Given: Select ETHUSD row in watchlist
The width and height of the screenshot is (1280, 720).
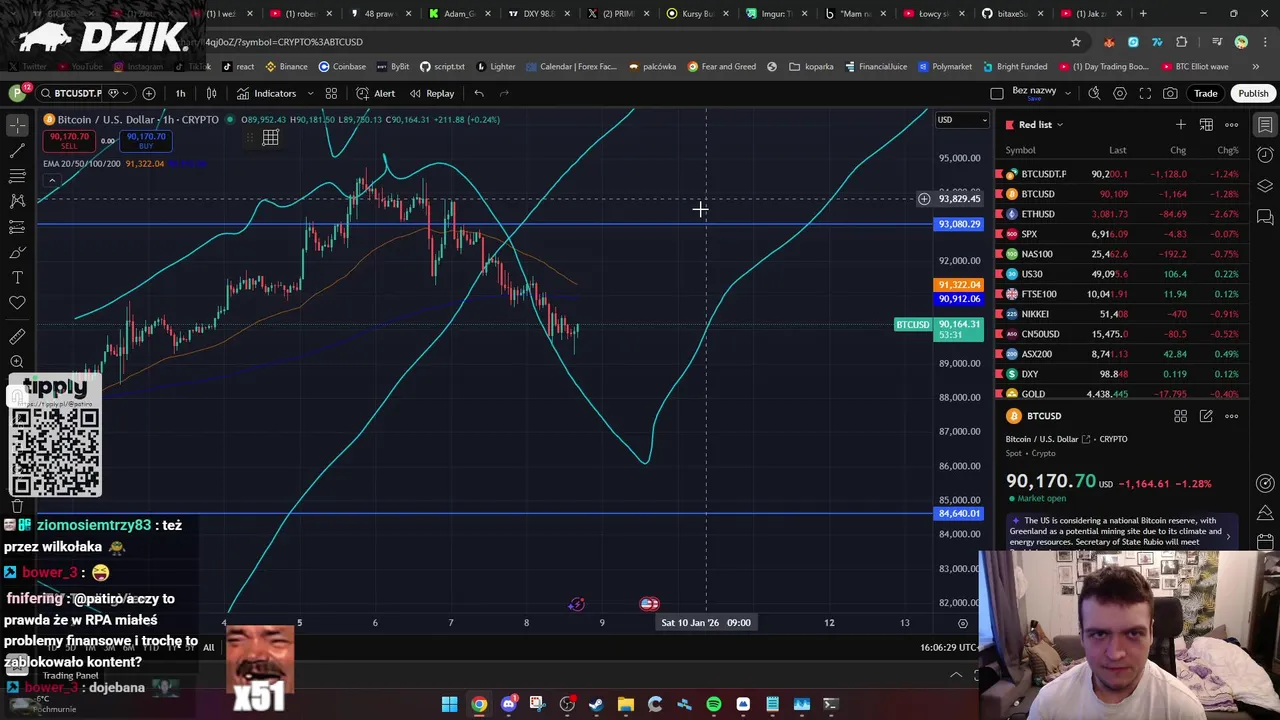Looking at the screenshot, I should tap(1120, 214).
